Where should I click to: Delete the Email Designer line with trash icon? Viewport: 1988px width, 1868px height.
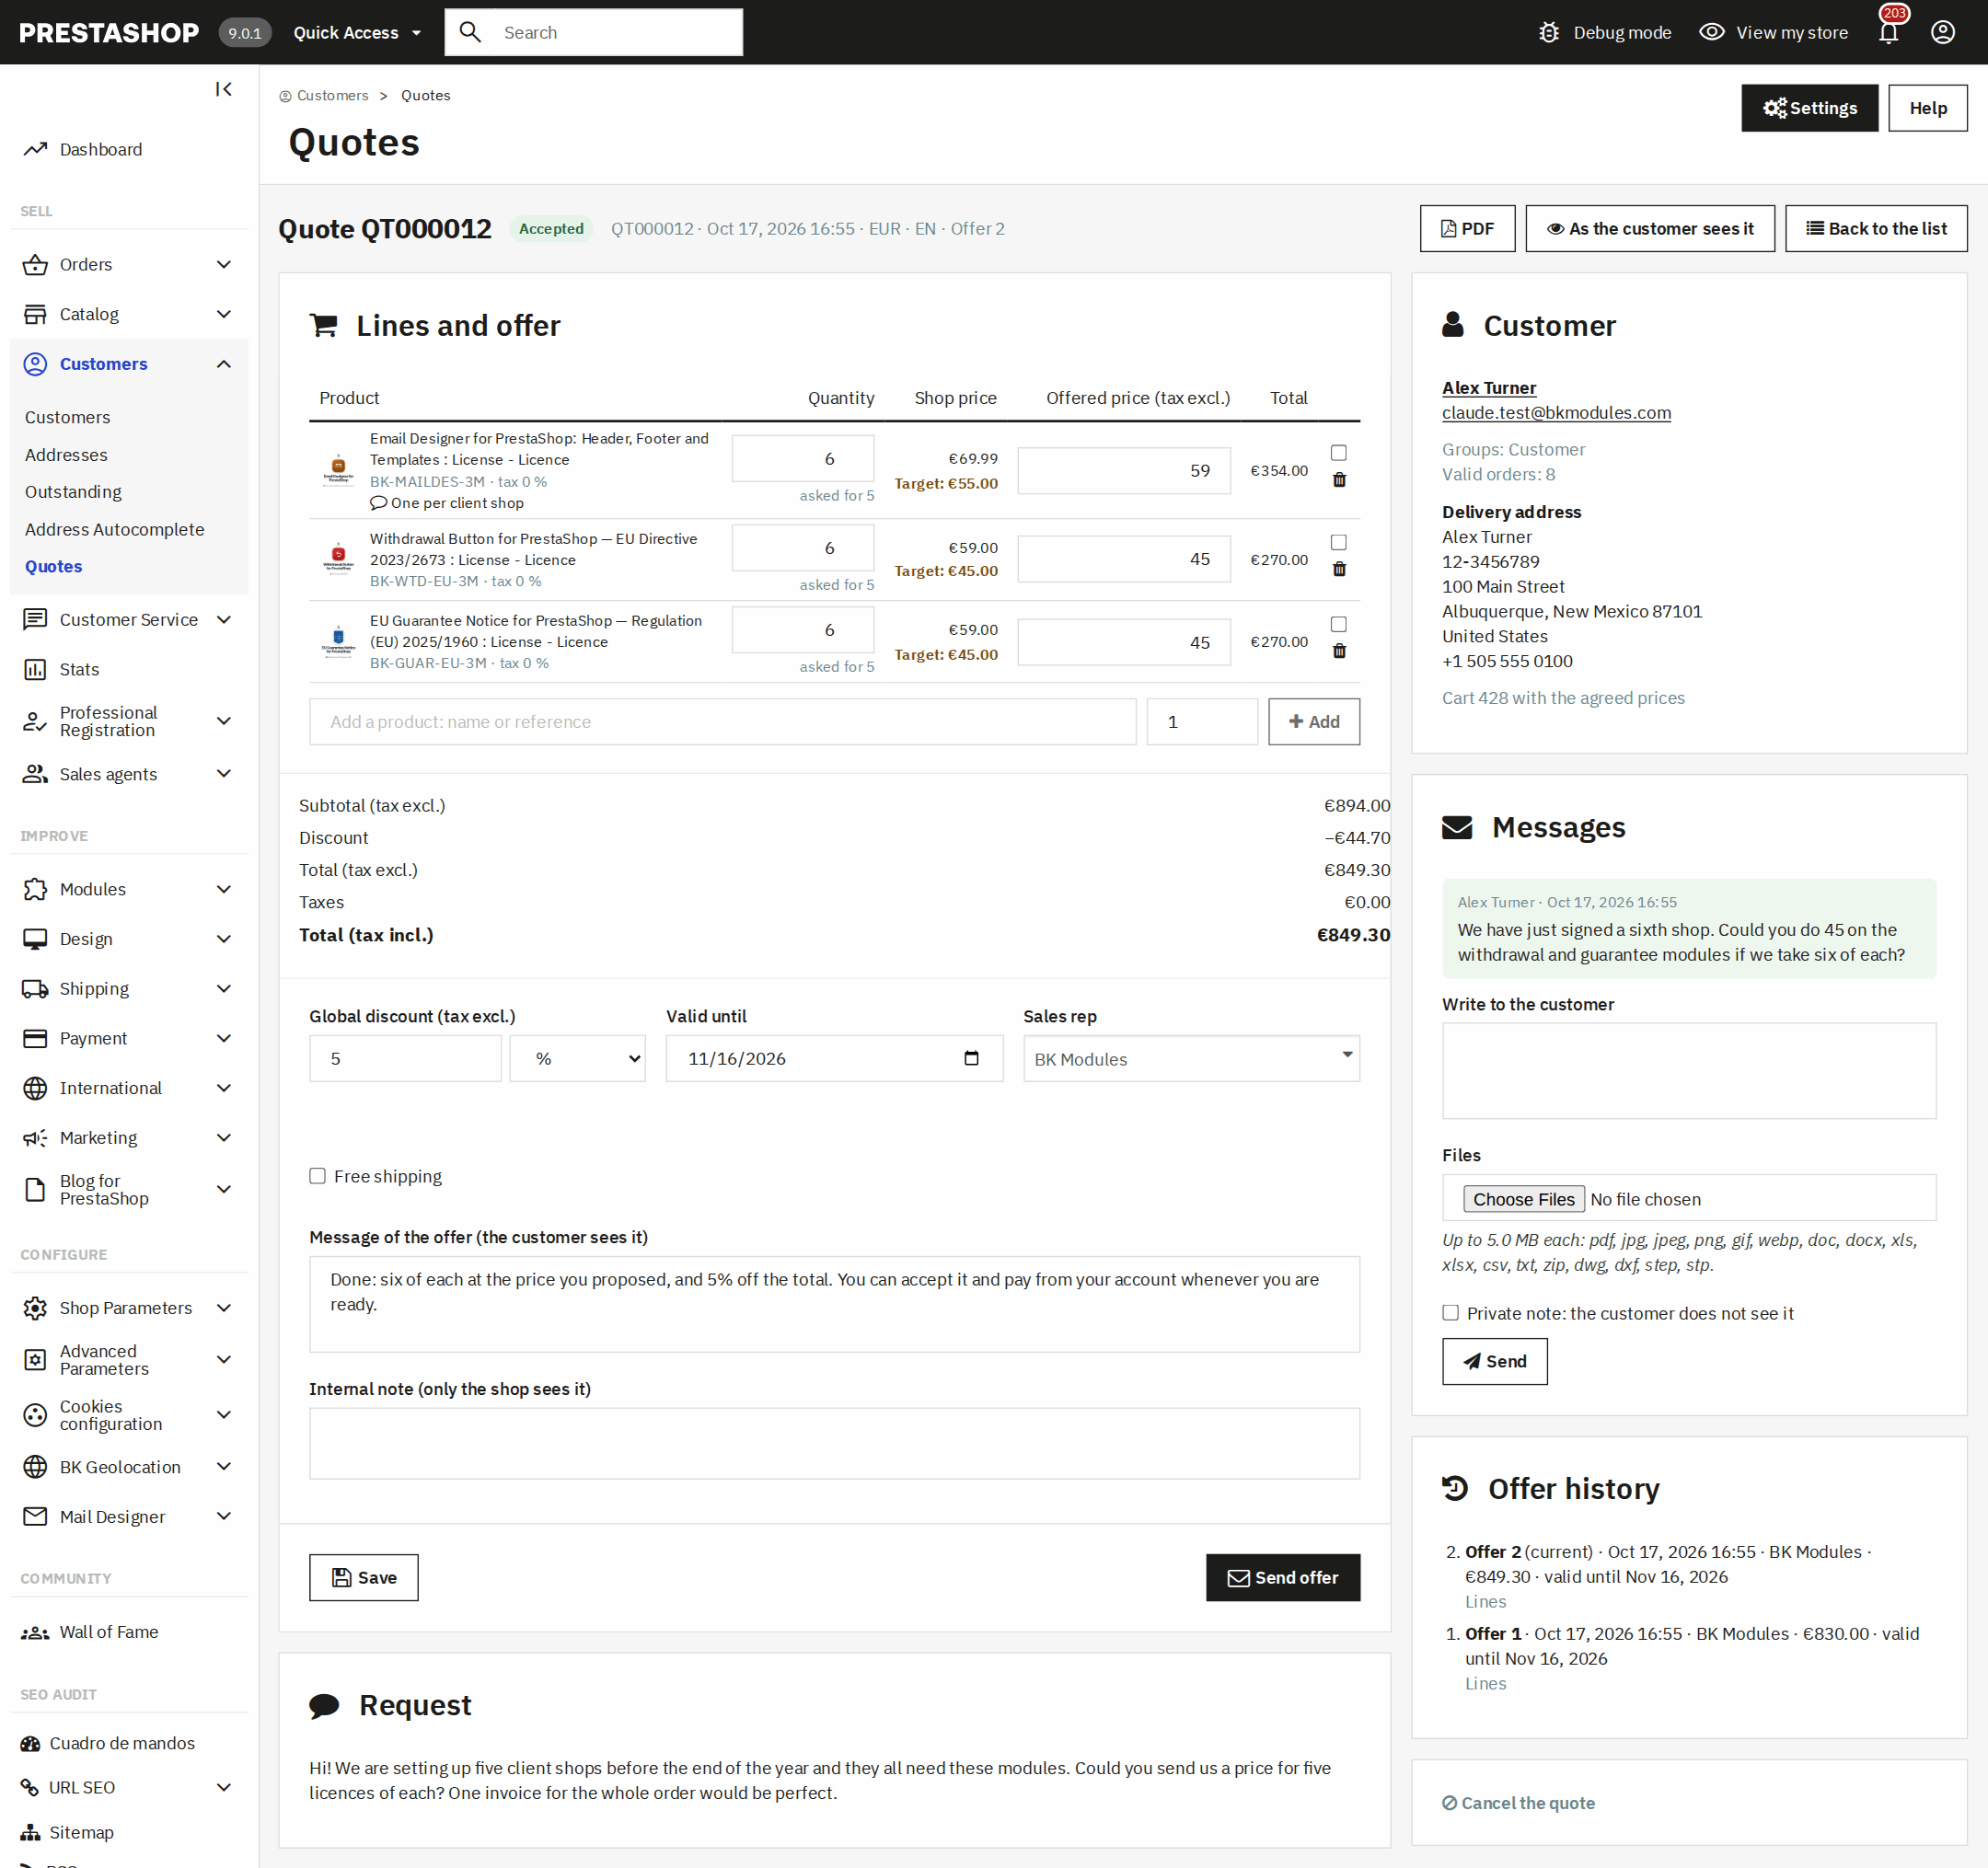point(1339,480)
